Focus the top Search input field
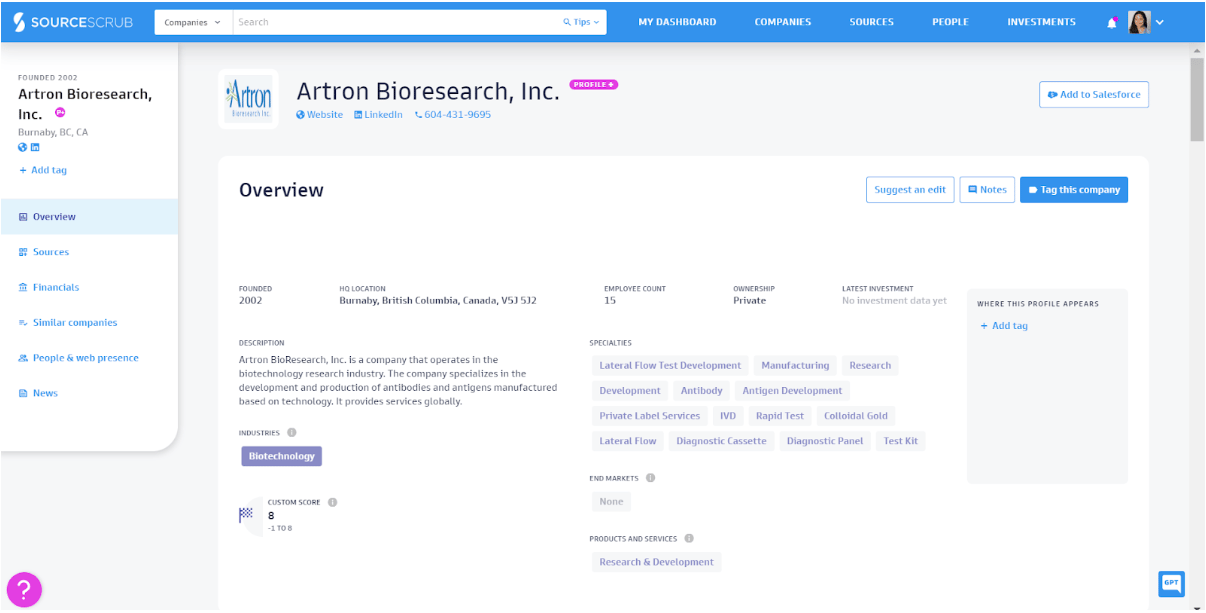1206x613 pixels. 397,22
